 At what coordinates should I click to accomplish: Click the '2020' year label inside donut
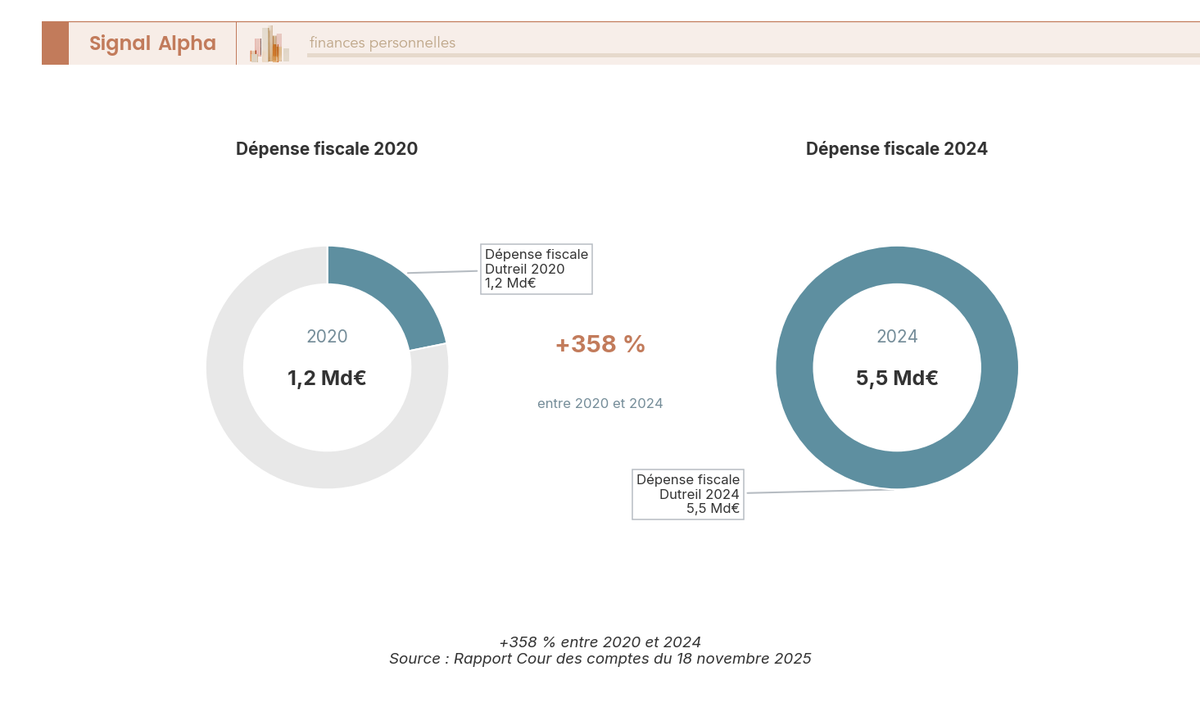point(327,337)
